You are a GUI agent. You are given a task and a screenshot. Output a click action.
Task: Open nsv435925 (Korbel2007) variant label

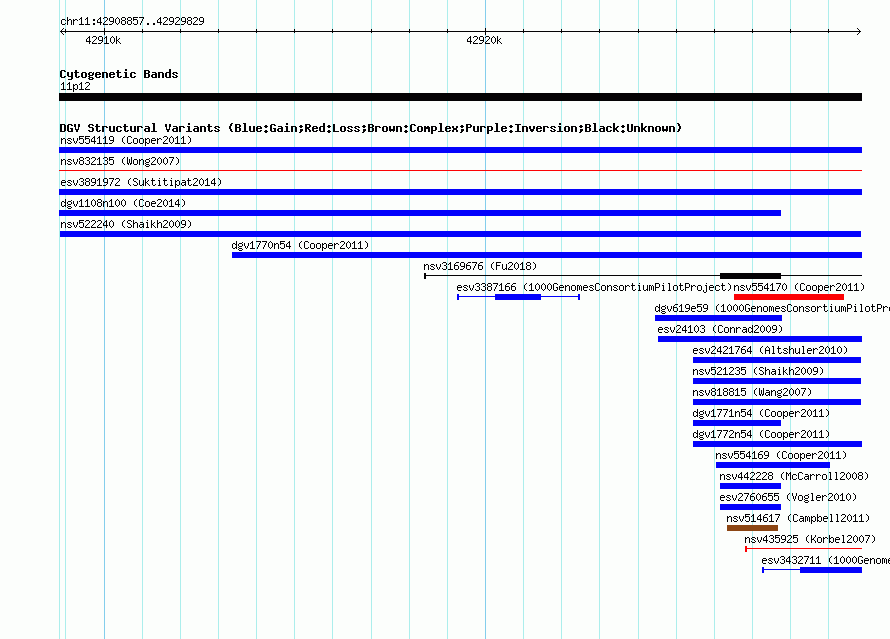pos(810,539)
